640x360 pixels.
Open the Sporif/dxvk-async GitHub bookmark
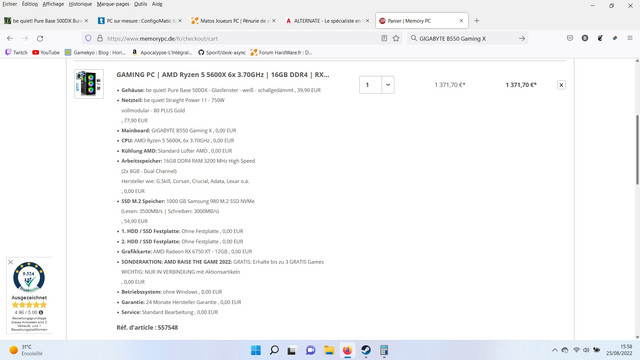222,52
